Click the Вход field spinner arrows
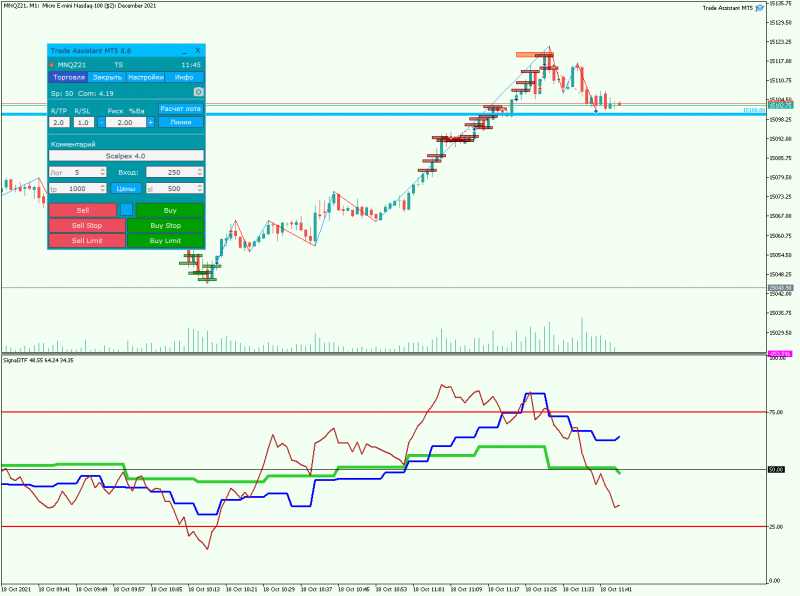800x596 pixels. pyautogui.click(x=200, y=172)
